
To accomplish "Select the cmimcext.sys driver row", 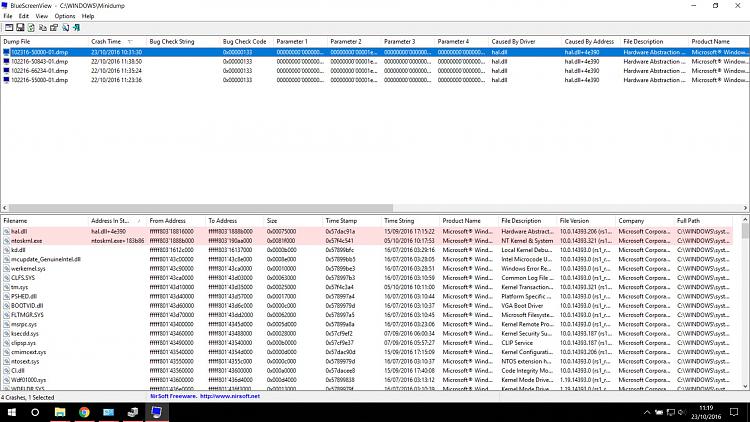I will [366, 352].
